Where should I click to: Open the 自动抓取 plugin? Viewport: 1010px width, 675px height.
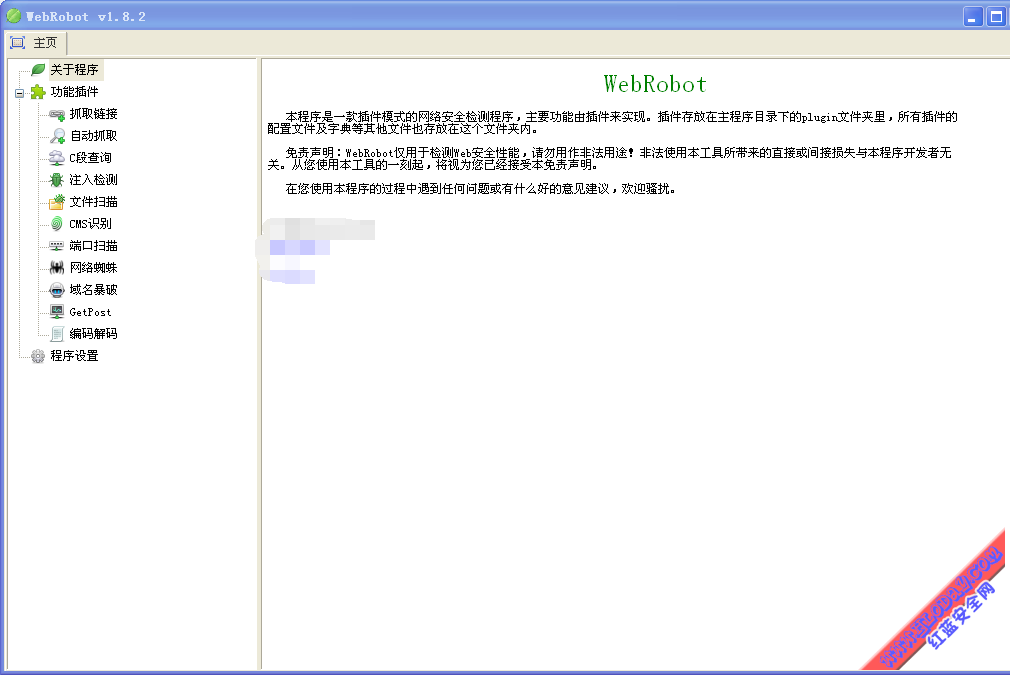click(93, 136)
